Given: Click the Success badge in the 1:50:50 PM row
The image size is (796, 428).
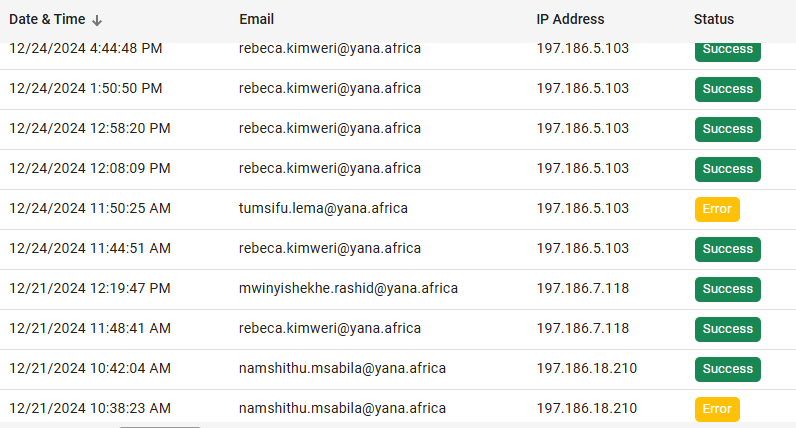Looking at the screenshot, I should click(x=727, y=89).
